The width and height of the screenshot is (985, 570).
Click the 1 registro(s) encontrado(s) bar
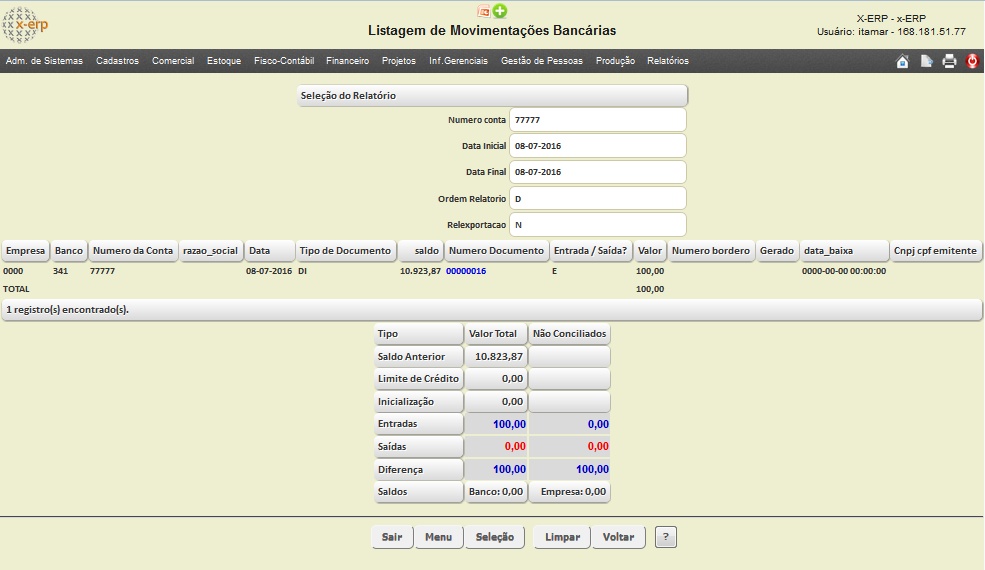tap(492, 310)
